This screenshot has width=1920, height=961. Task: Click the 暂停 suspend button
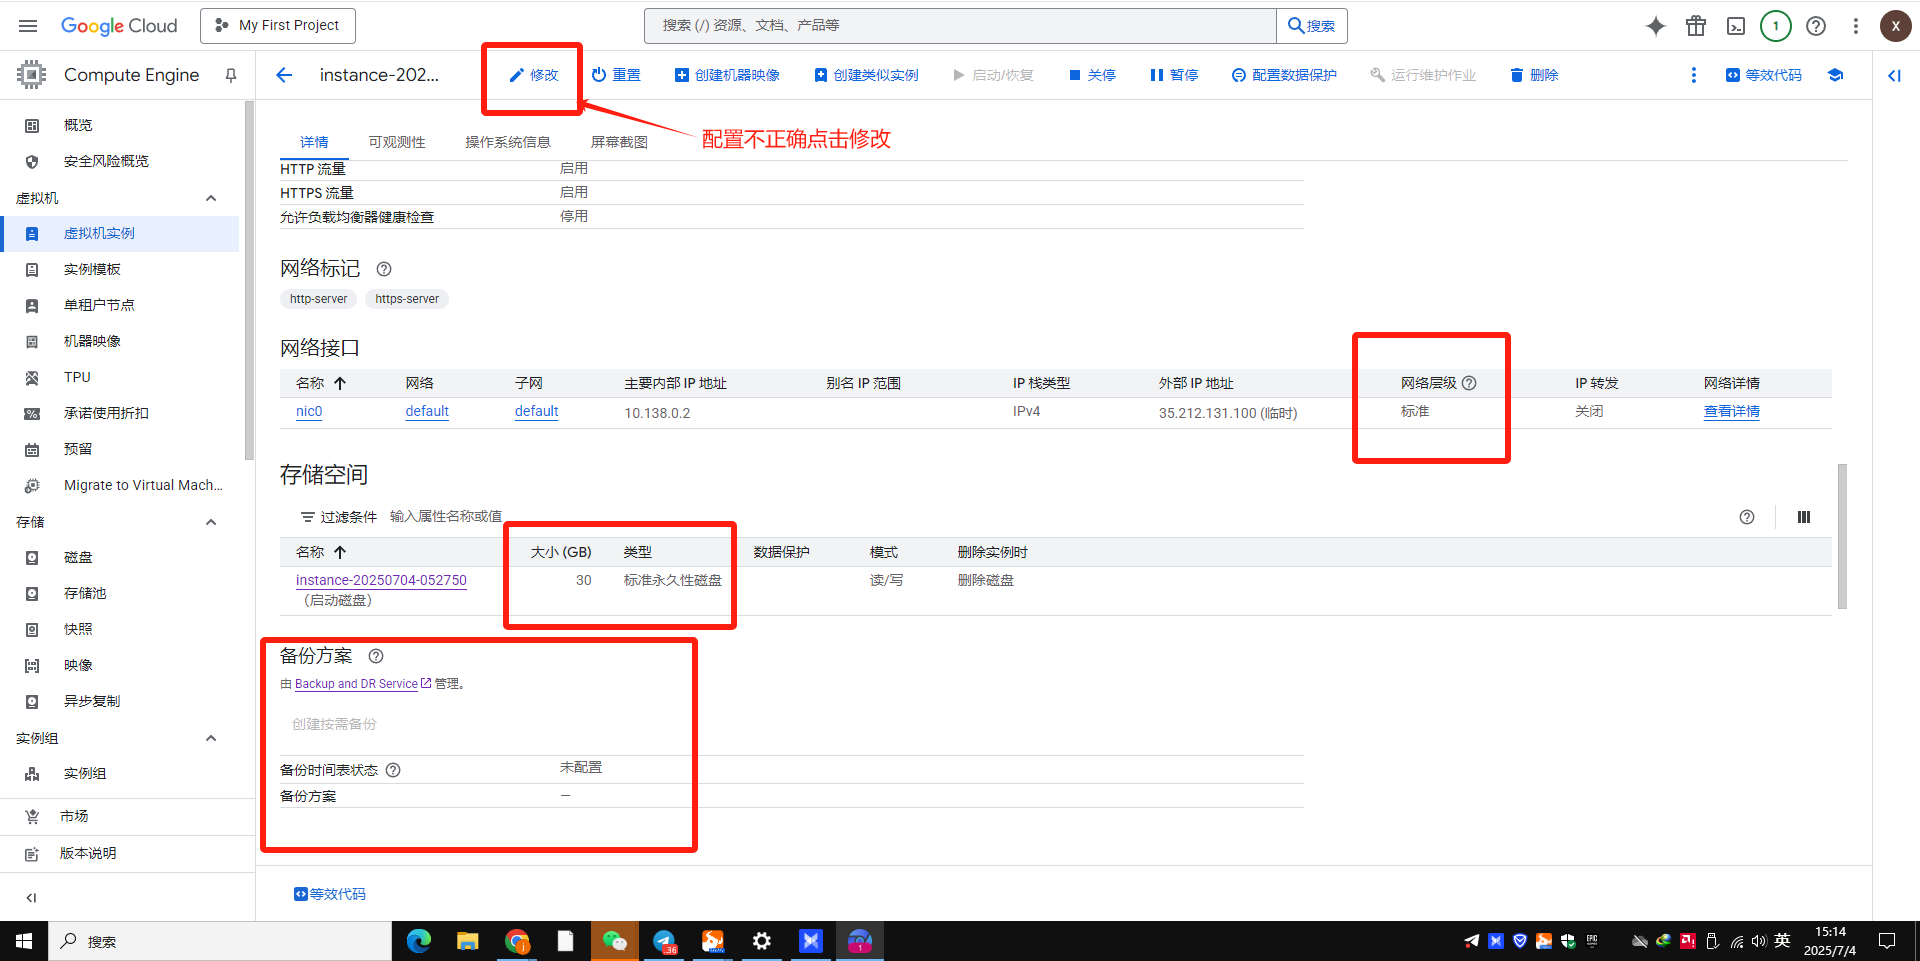(x=1174, y=75)
